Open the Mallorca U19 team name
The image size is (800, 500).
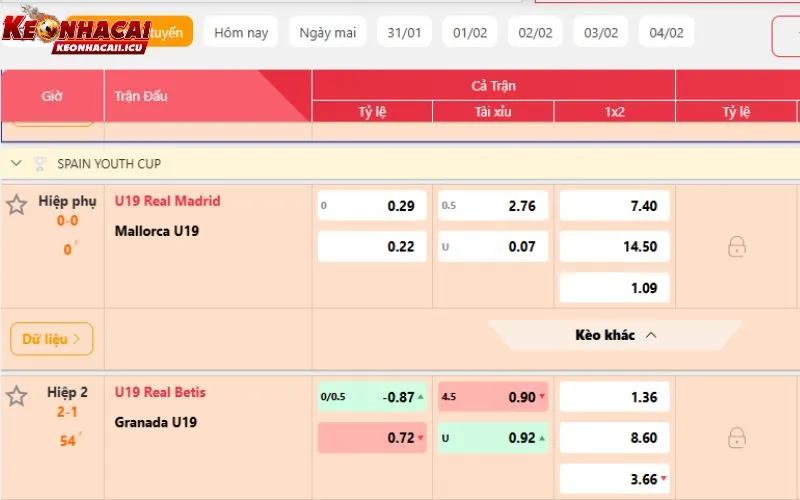click(x=157, y=231)
